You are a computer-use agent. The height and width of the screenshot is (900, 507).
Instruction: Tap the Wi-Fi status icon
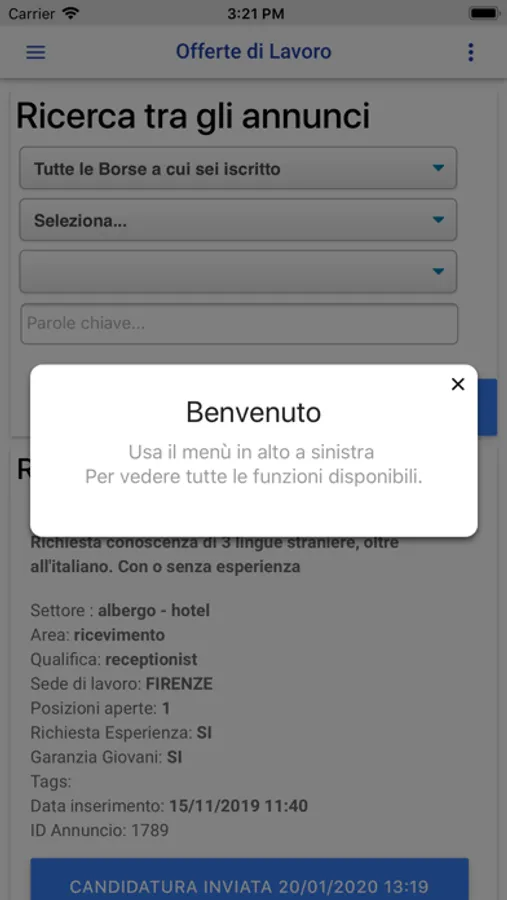[x=70, y=13]
